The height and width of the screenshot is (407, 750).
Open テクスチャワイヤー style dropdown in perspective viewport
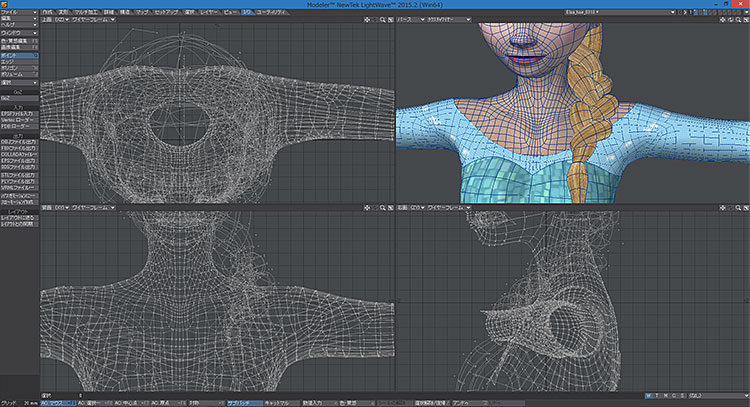pos(448,20)
